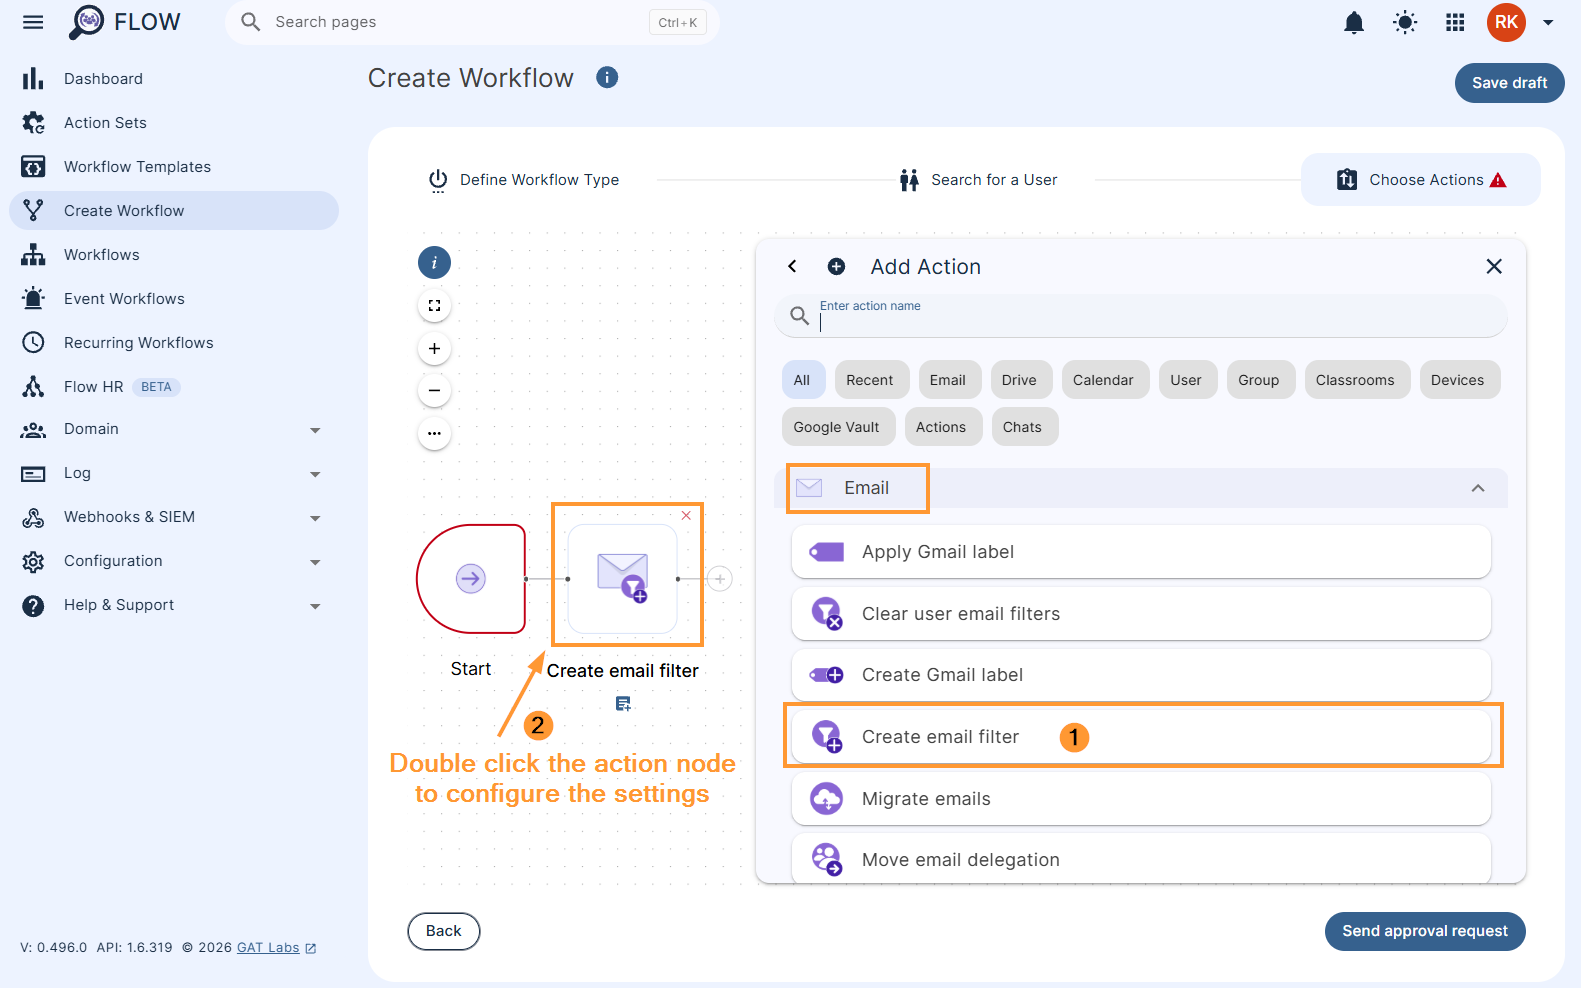Focus the Enter action name field
The image size is (1581, 988).
(x=1140, y=316)
